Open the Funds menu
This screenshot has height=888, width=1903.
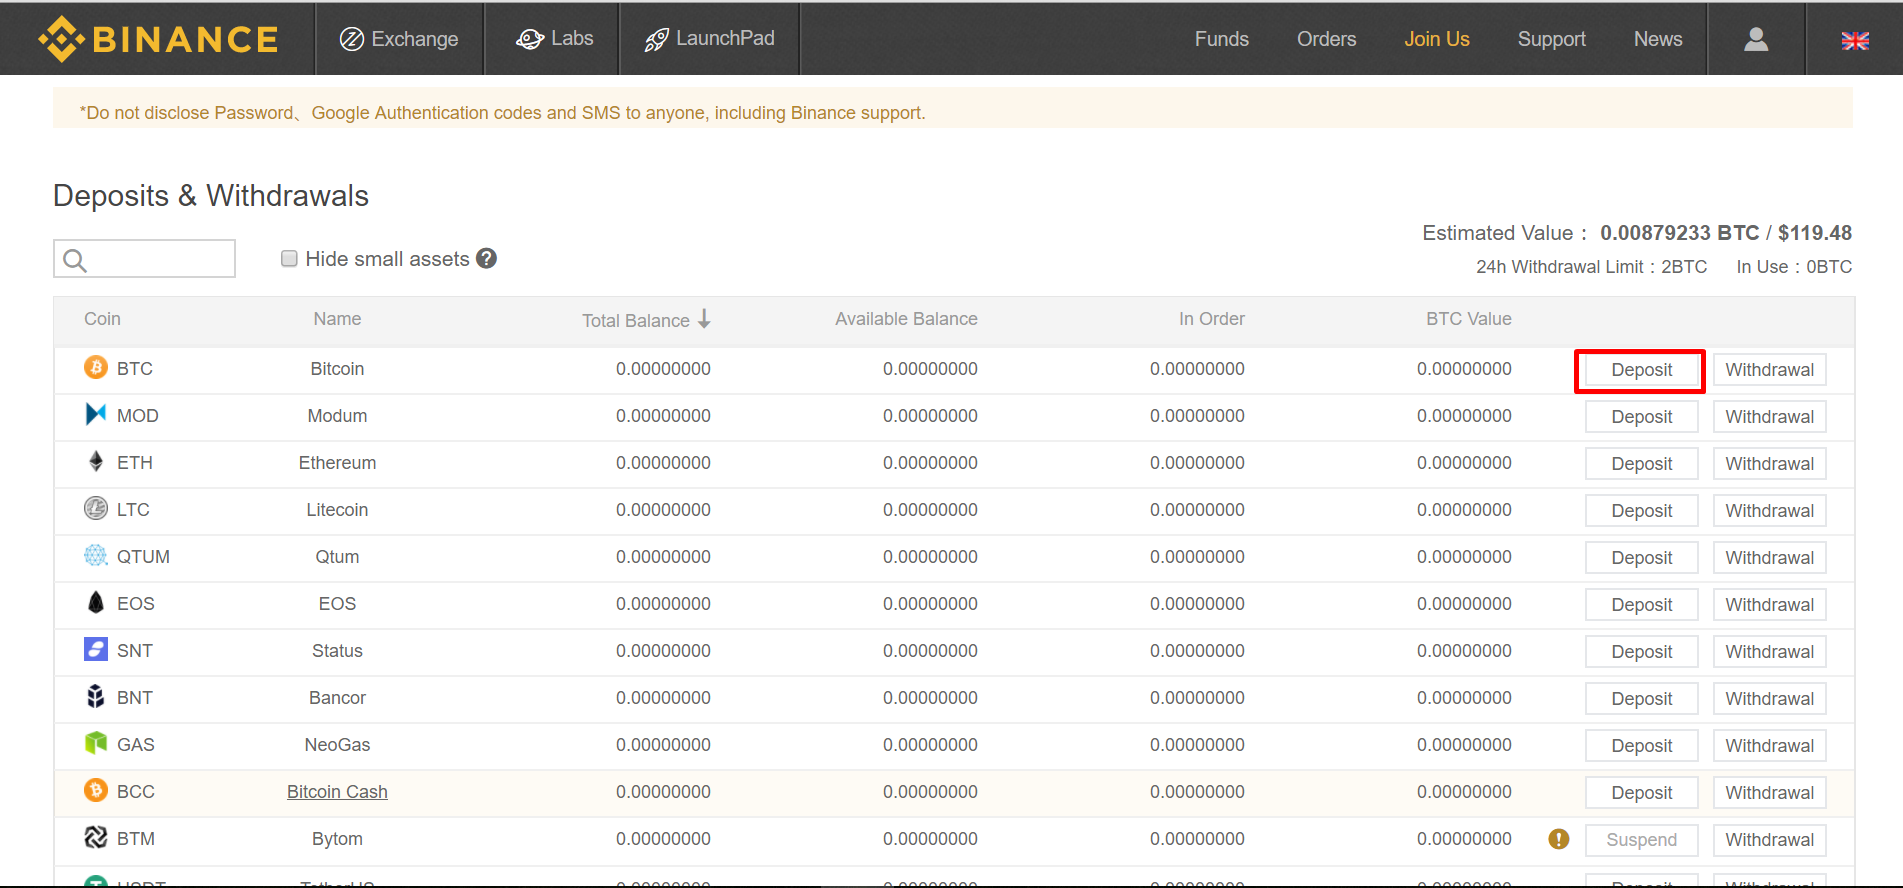click(1221, 39)
